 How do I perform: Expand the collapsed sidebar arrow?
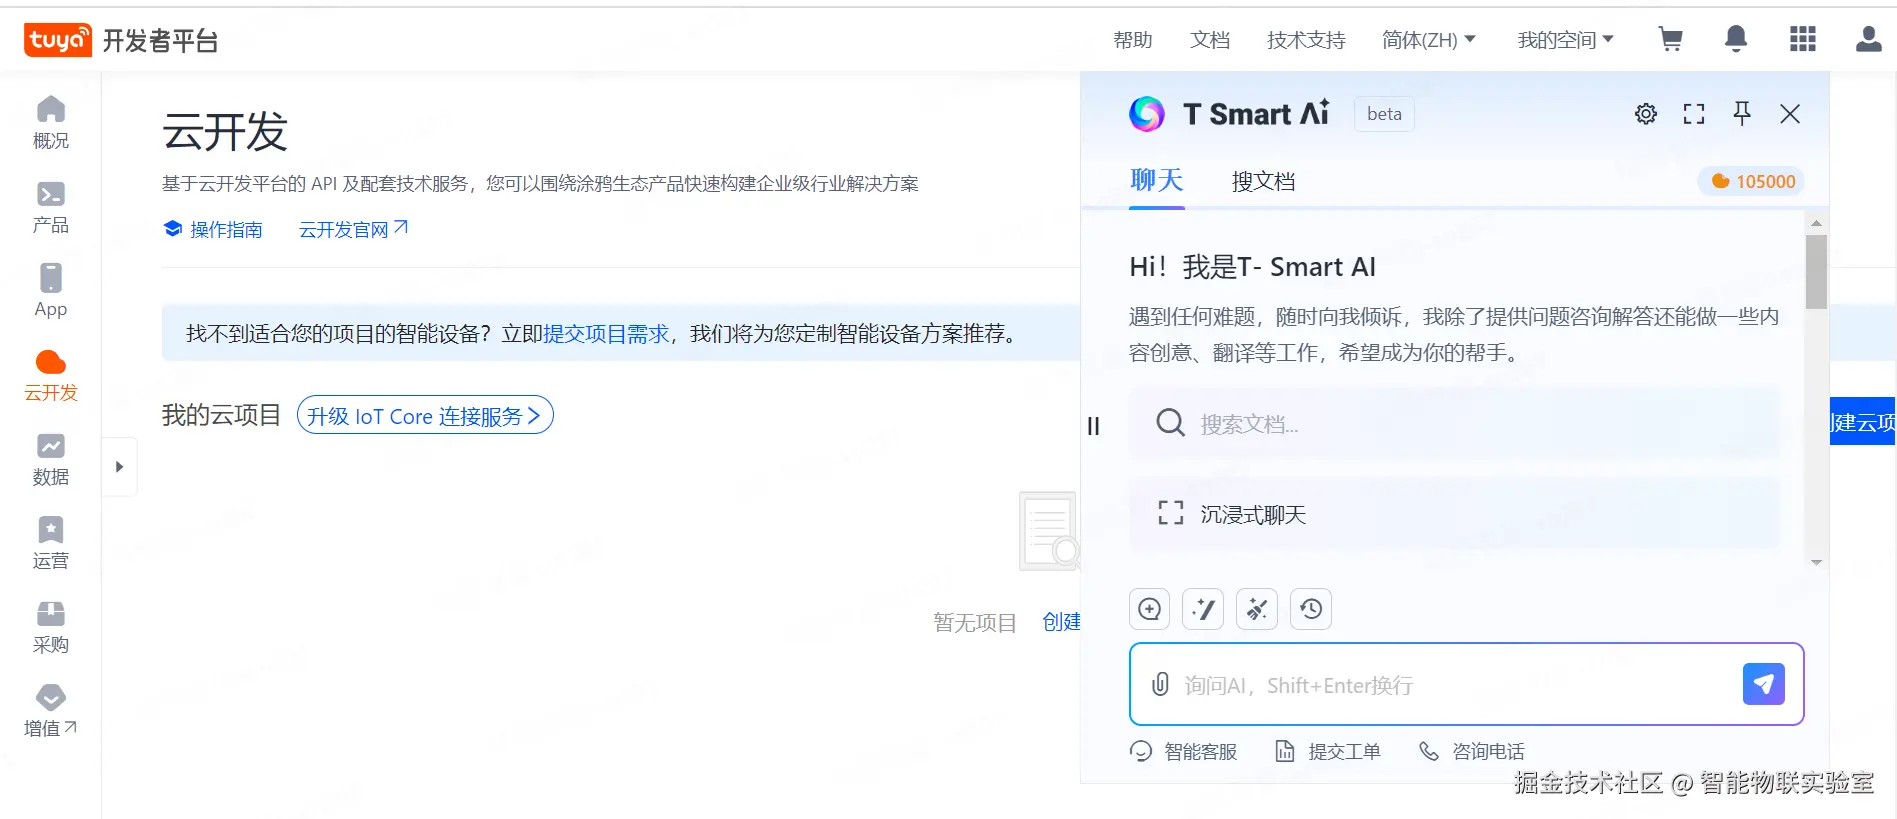(119, 467)
